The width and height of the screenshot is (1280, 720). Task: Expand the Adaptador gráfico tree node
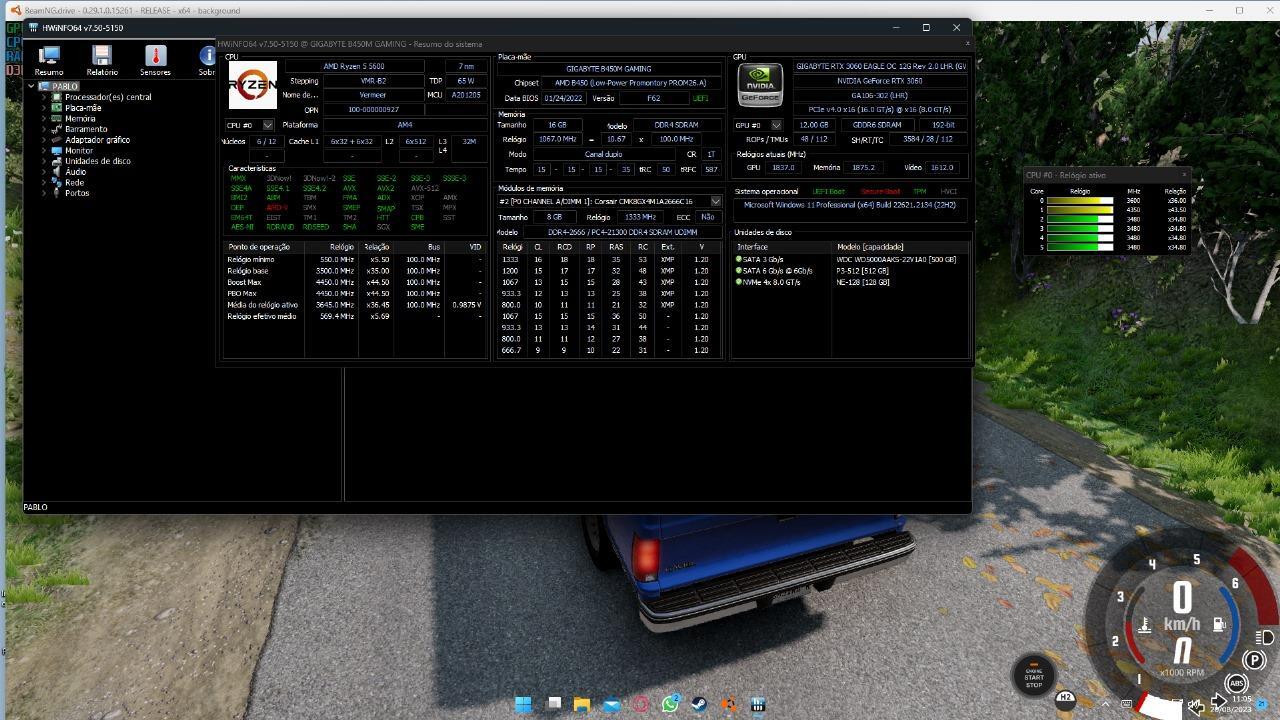(44, 140)
